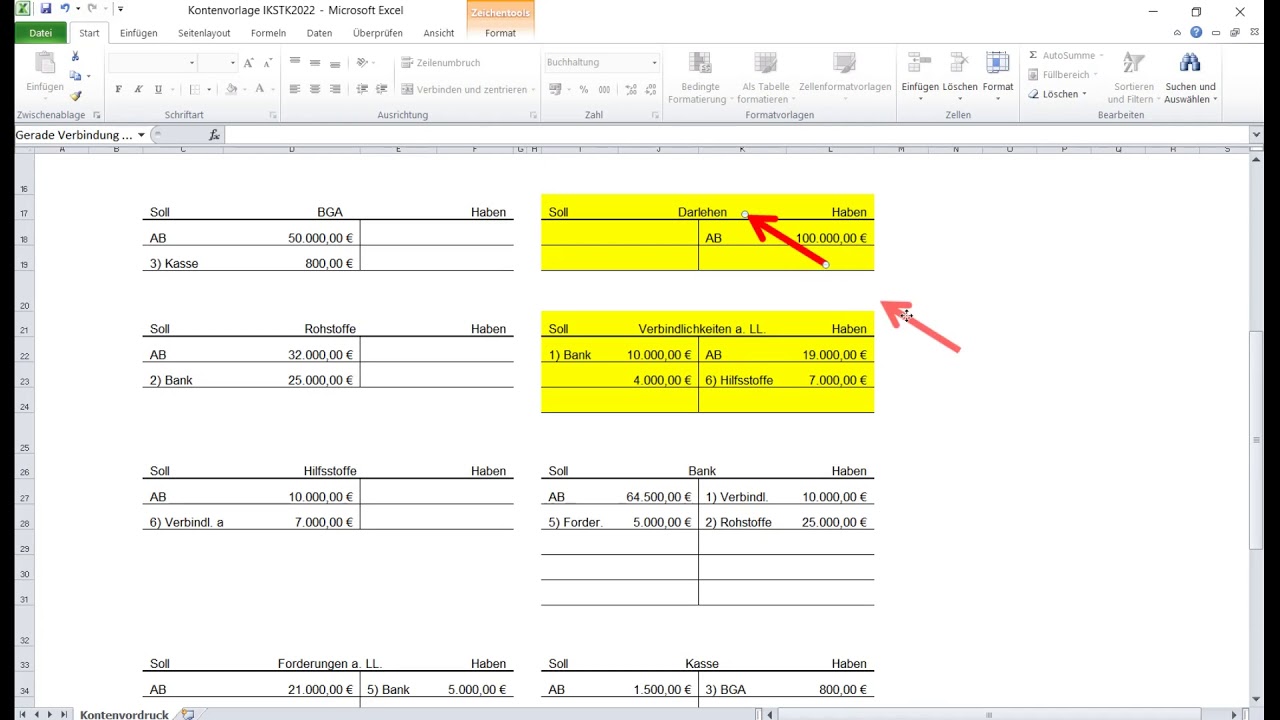
Task: Click the fill color paint bucket
Action: tap(231, 89)
